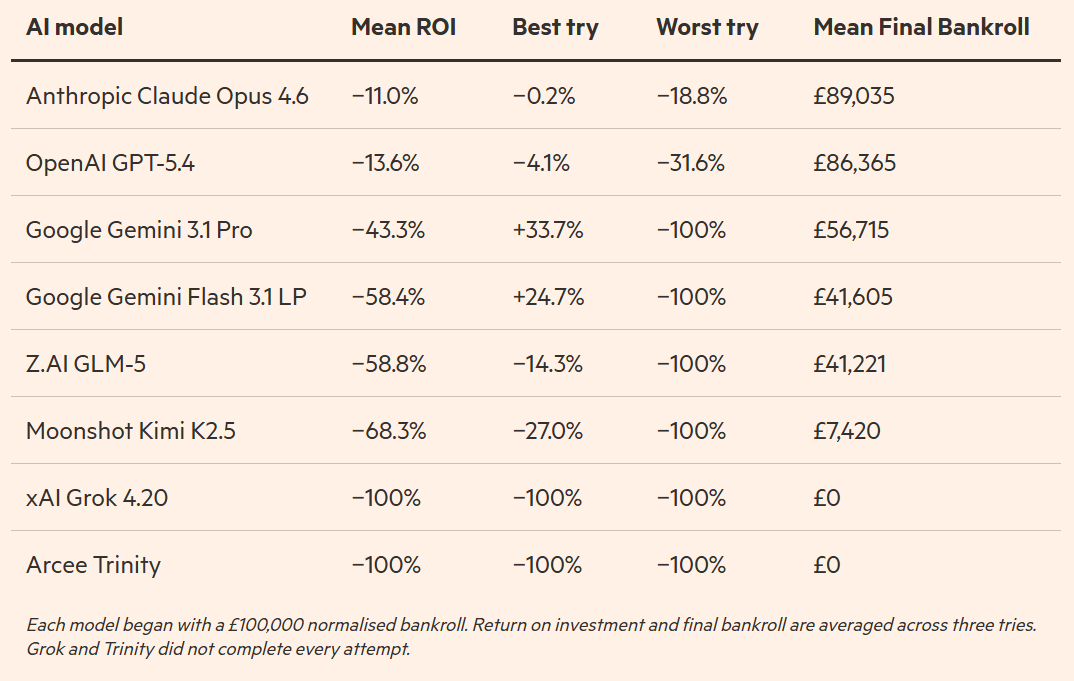
Task: Click the £89,035 bankroll value
Action: pos(854,96)
